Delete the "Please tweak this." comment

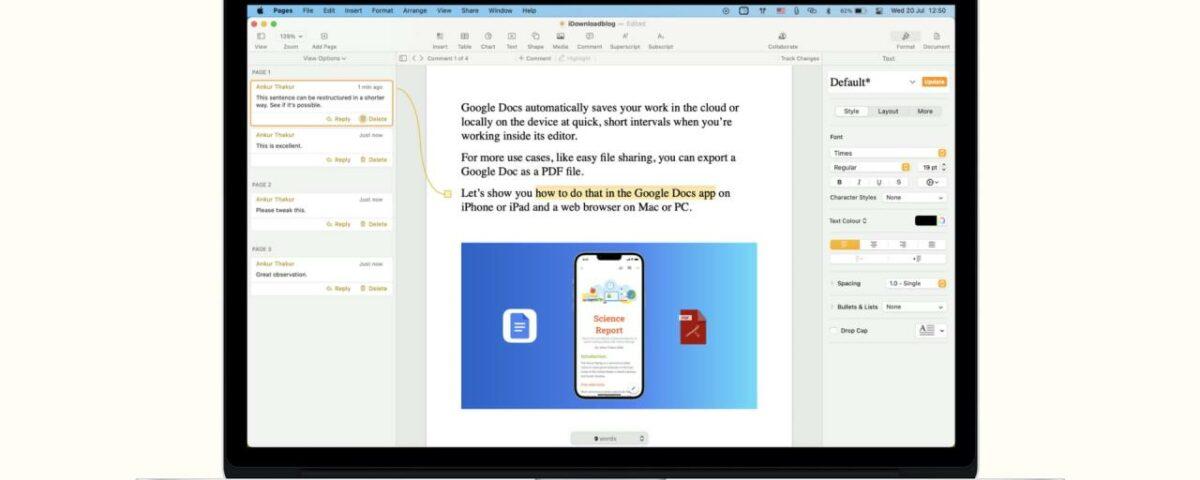click(x=373, y=224)
